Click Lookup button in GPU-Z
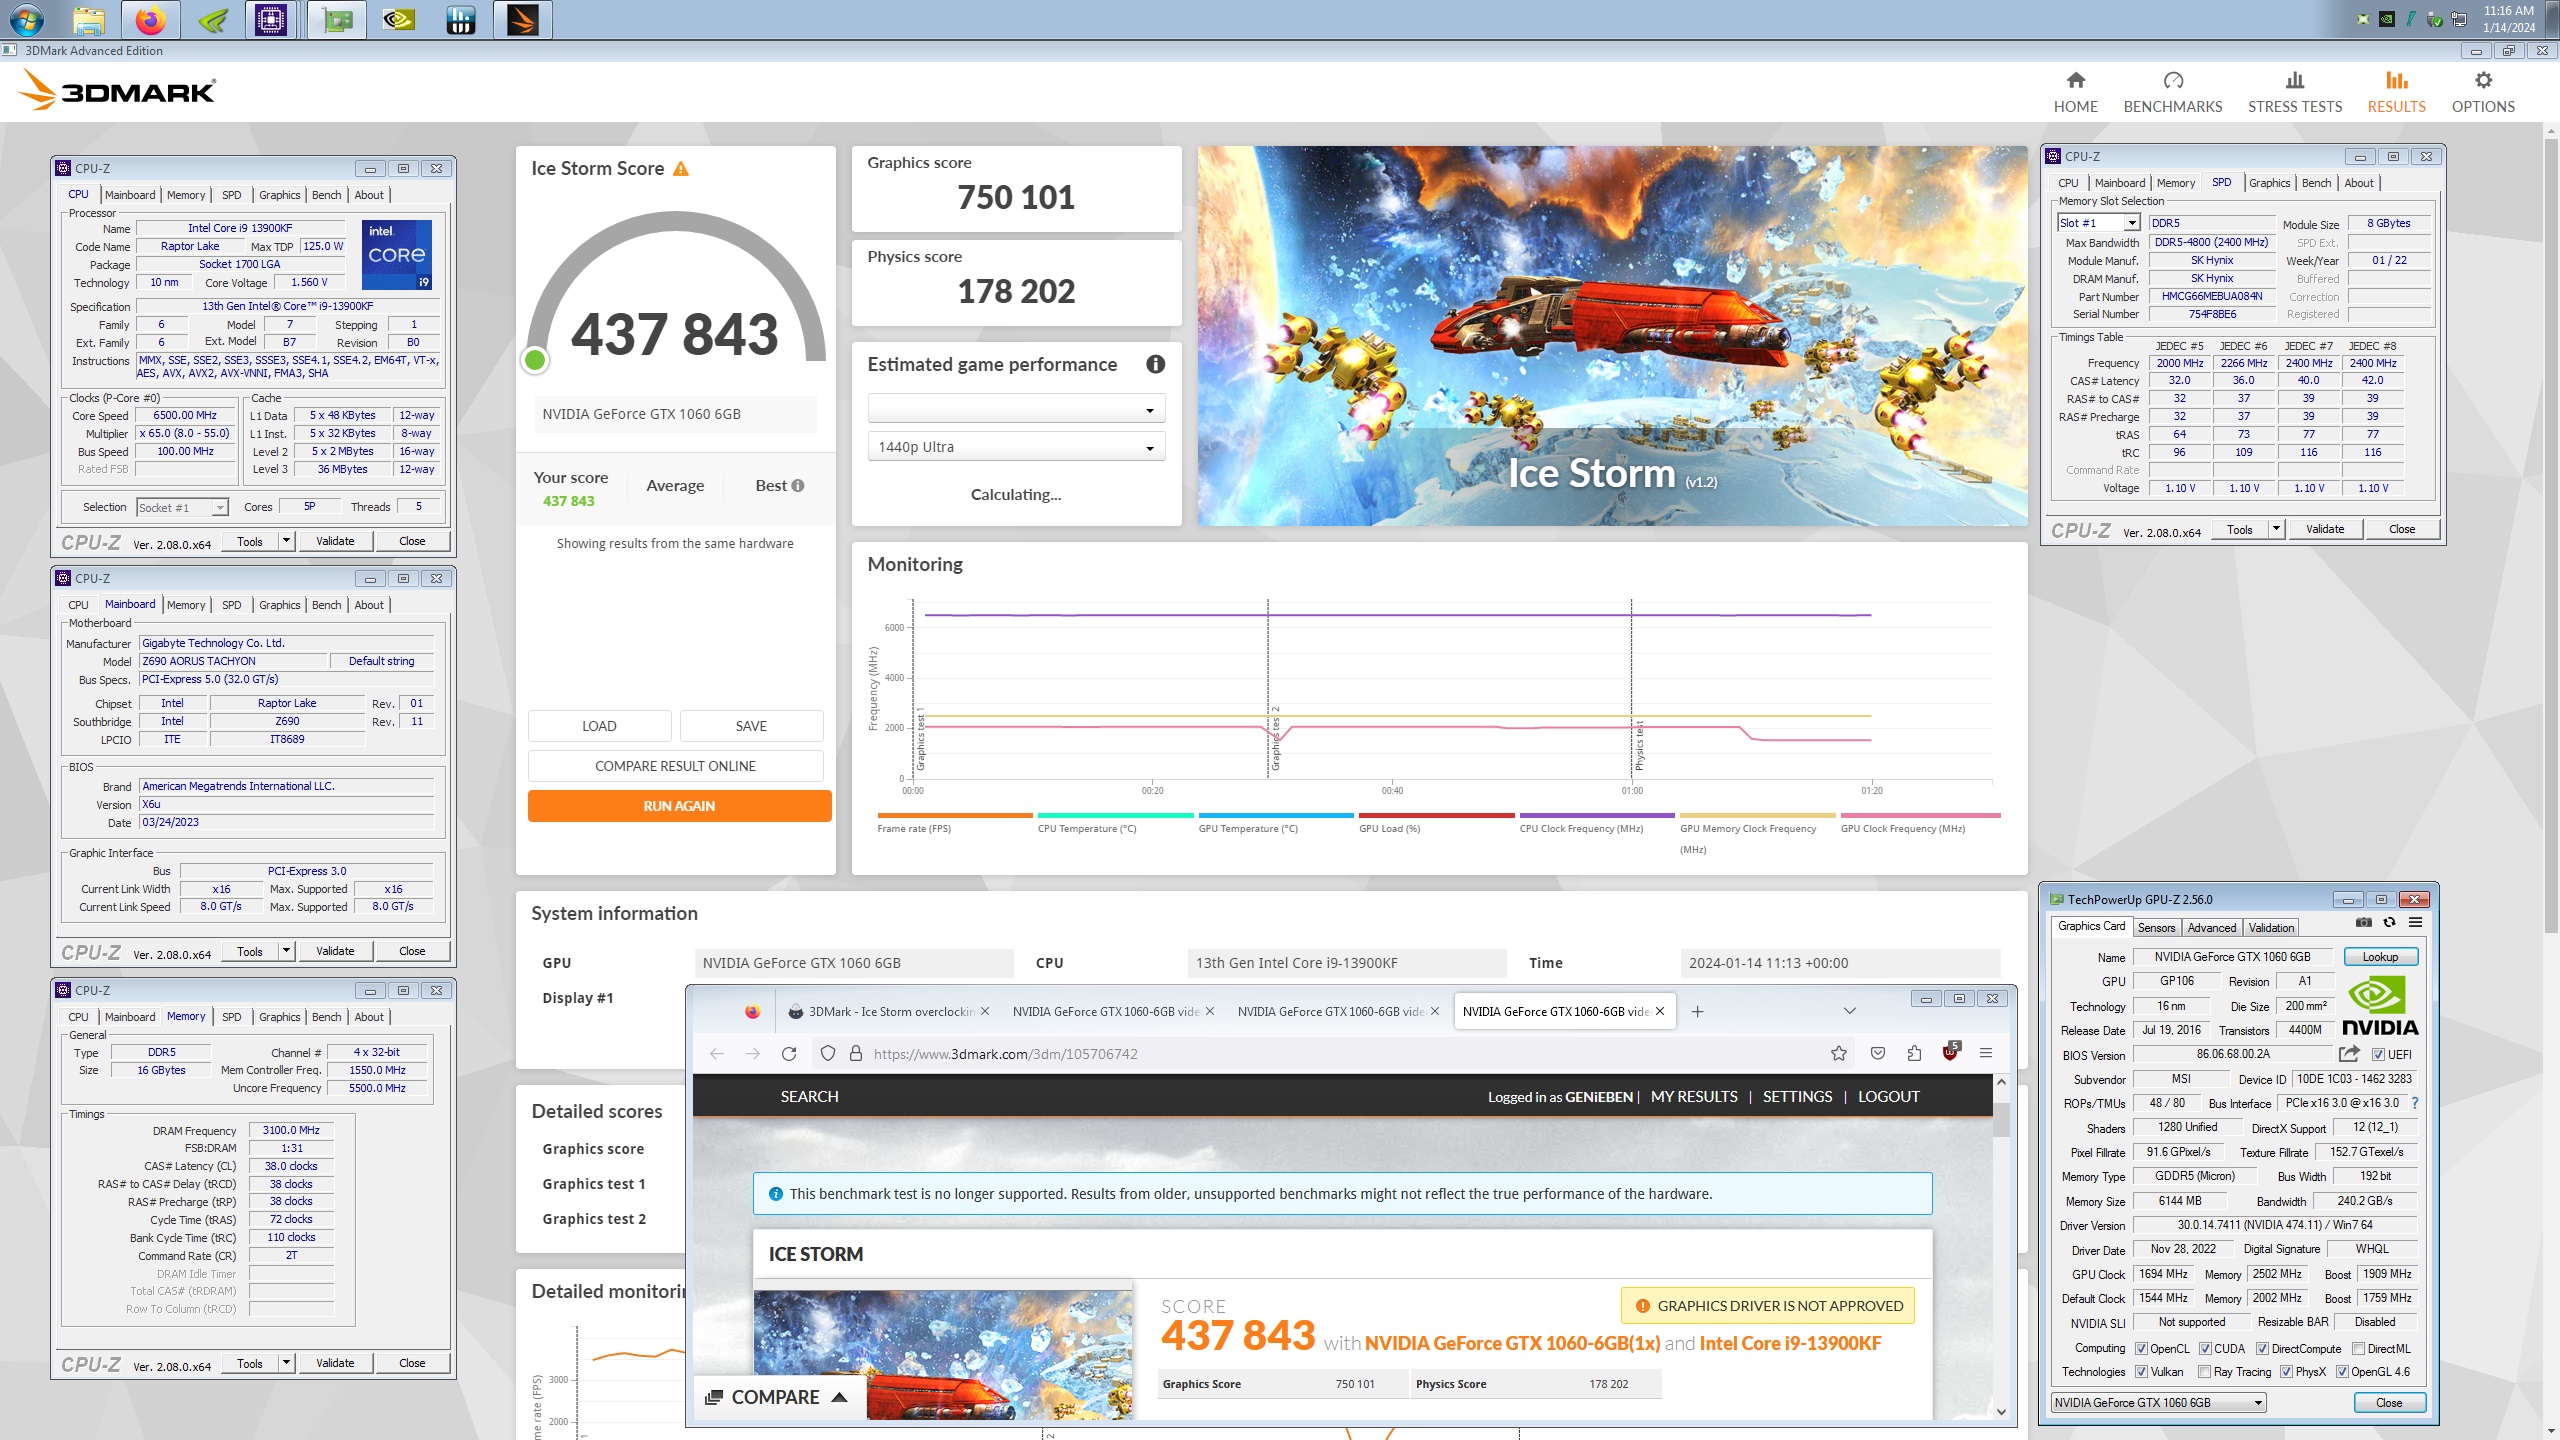Screen dimensions: 2560x1440 (x=2380, y=957)
